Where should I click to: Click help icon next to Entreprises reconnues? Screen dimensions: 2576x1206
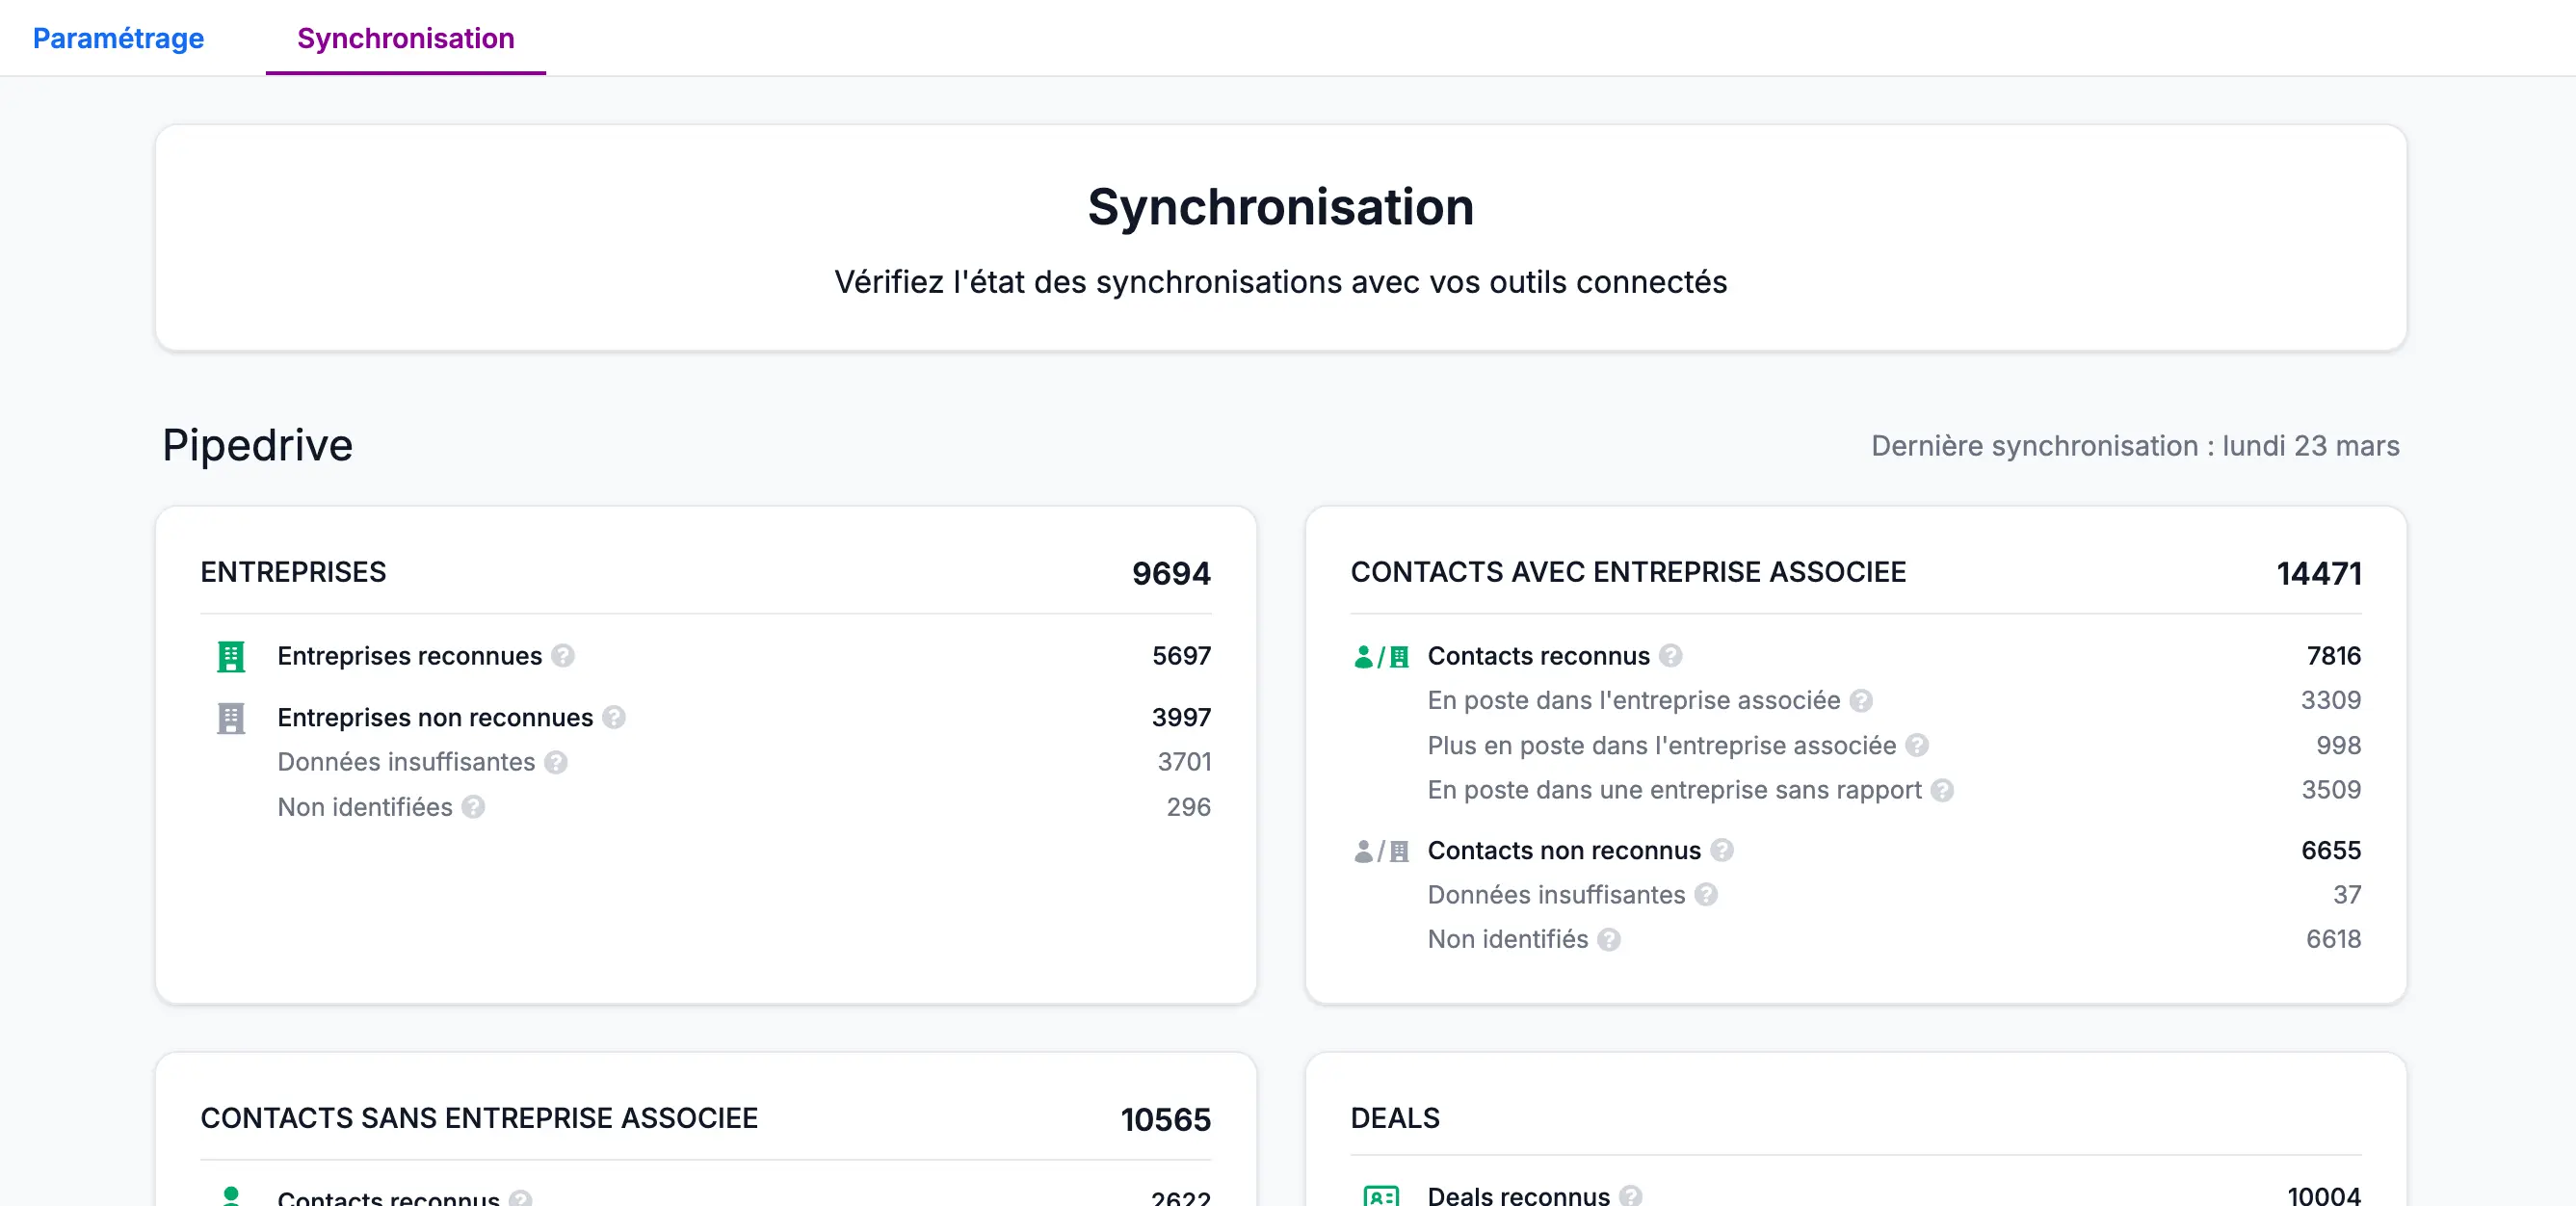pyautogui.click(x=563, y=656)
